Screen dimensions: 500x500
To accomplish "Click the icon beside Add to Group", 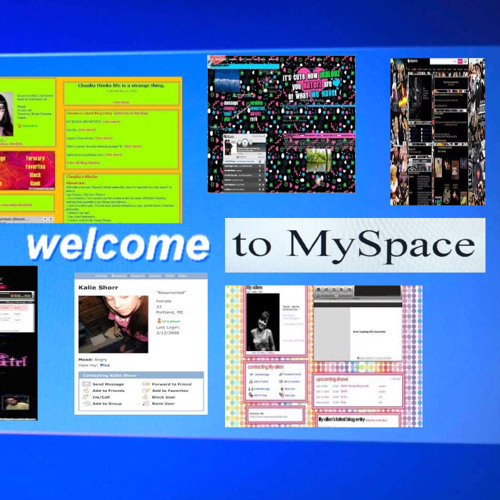I will [x=86, y=404].
